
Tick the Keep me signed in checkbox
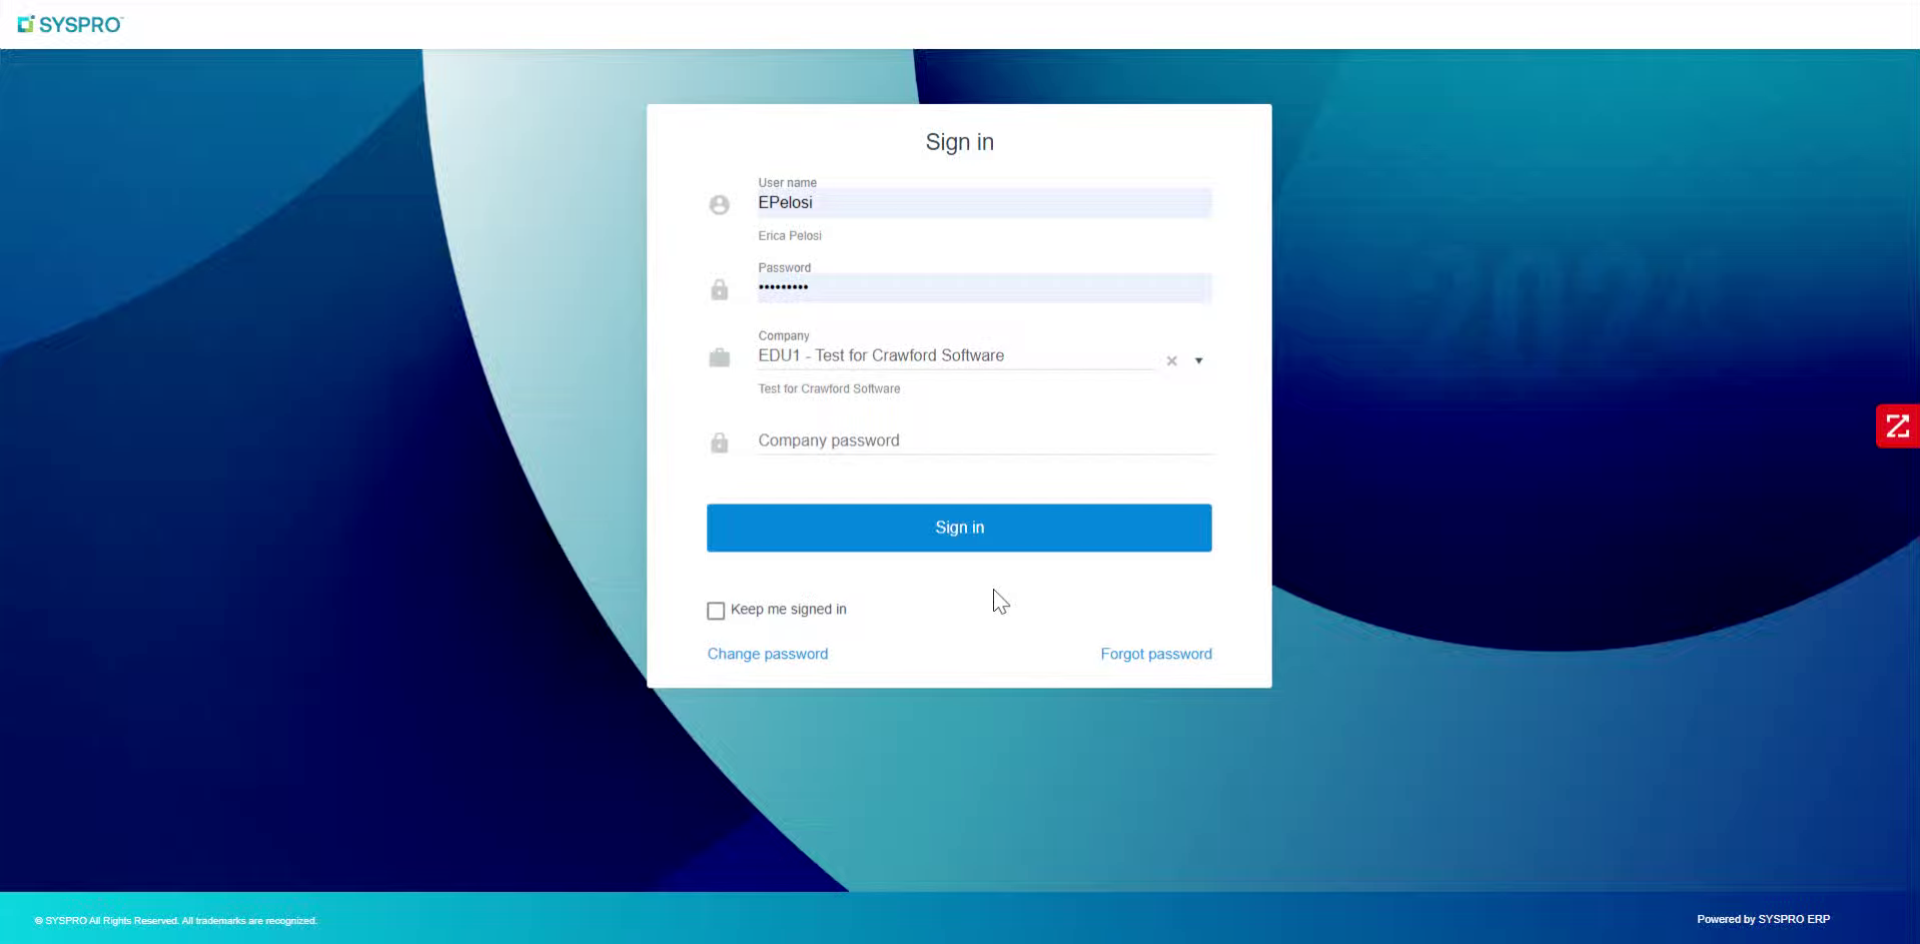[716, 610]
